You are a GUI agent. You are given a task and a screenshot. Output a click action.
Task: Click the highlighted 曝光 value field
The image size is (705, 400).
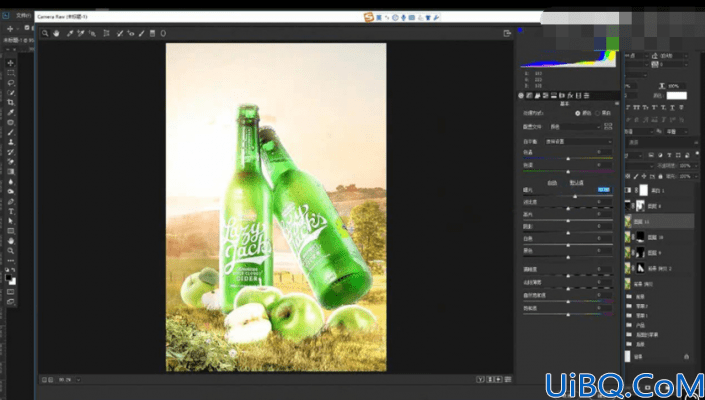[604, 190]
